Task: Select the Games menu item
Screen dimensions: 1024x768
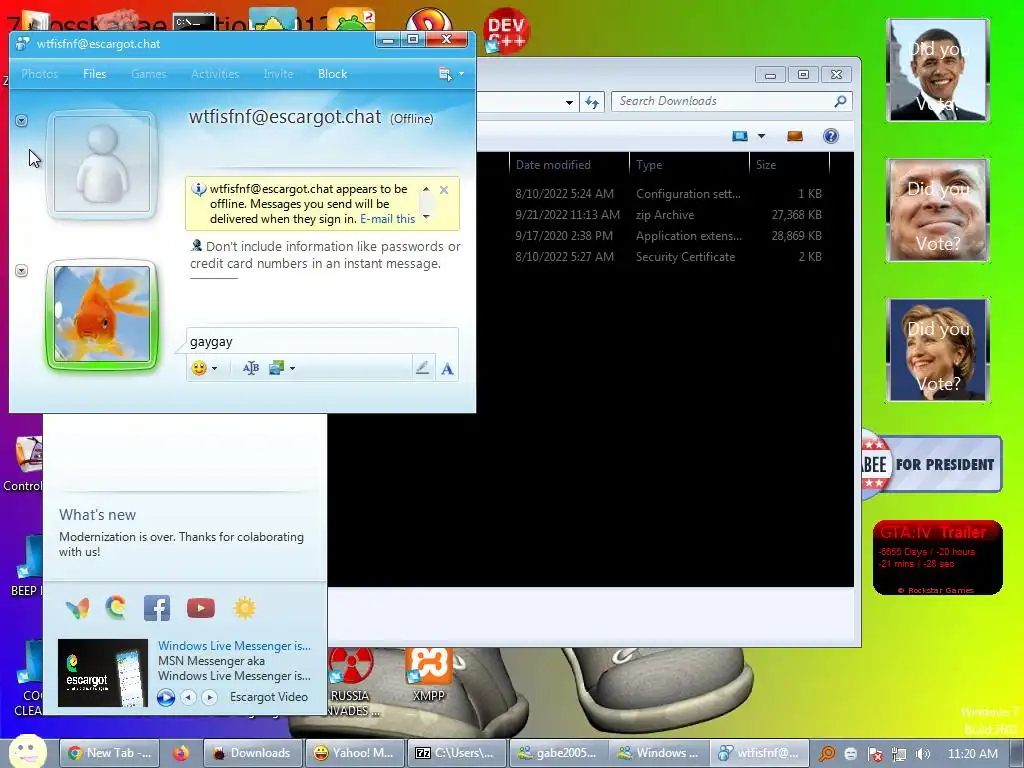Action: (x=148, y=74)
